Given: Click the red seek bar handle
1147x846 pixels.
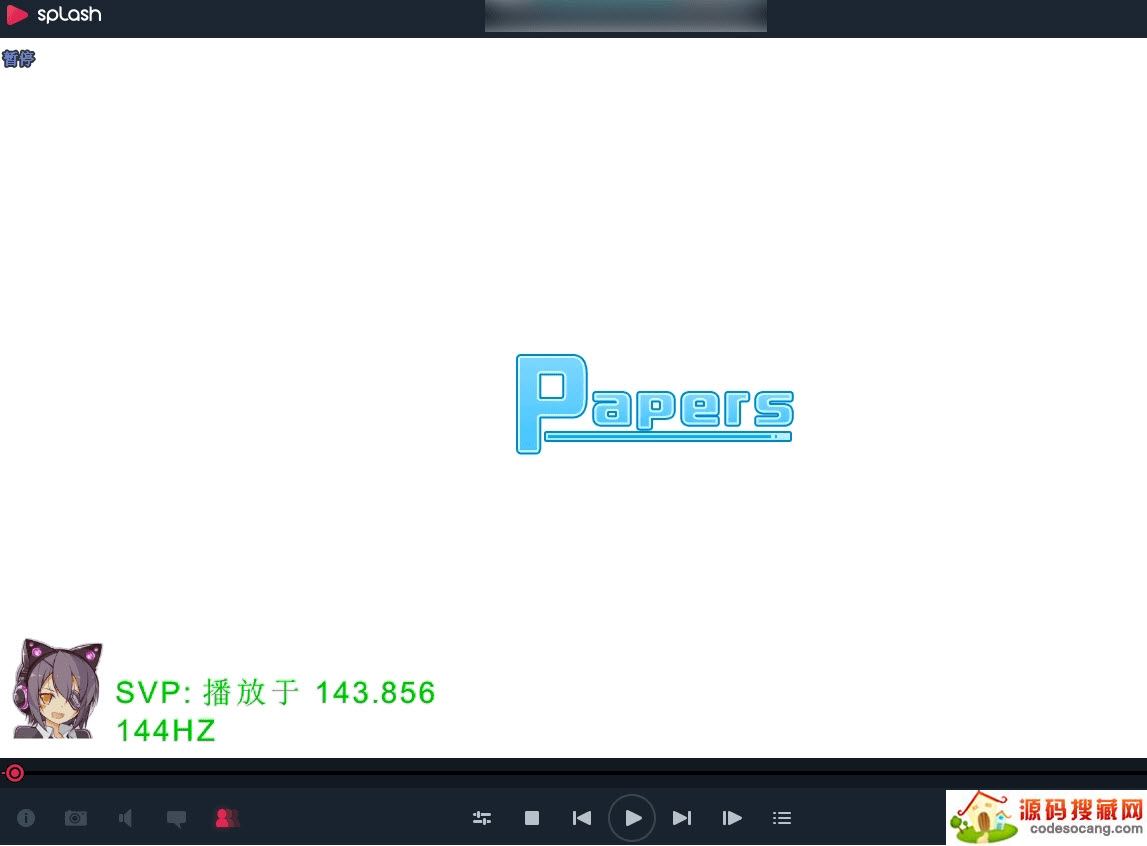Looking at the screenshot, I should pyautogui.click(x=15, y=773).
